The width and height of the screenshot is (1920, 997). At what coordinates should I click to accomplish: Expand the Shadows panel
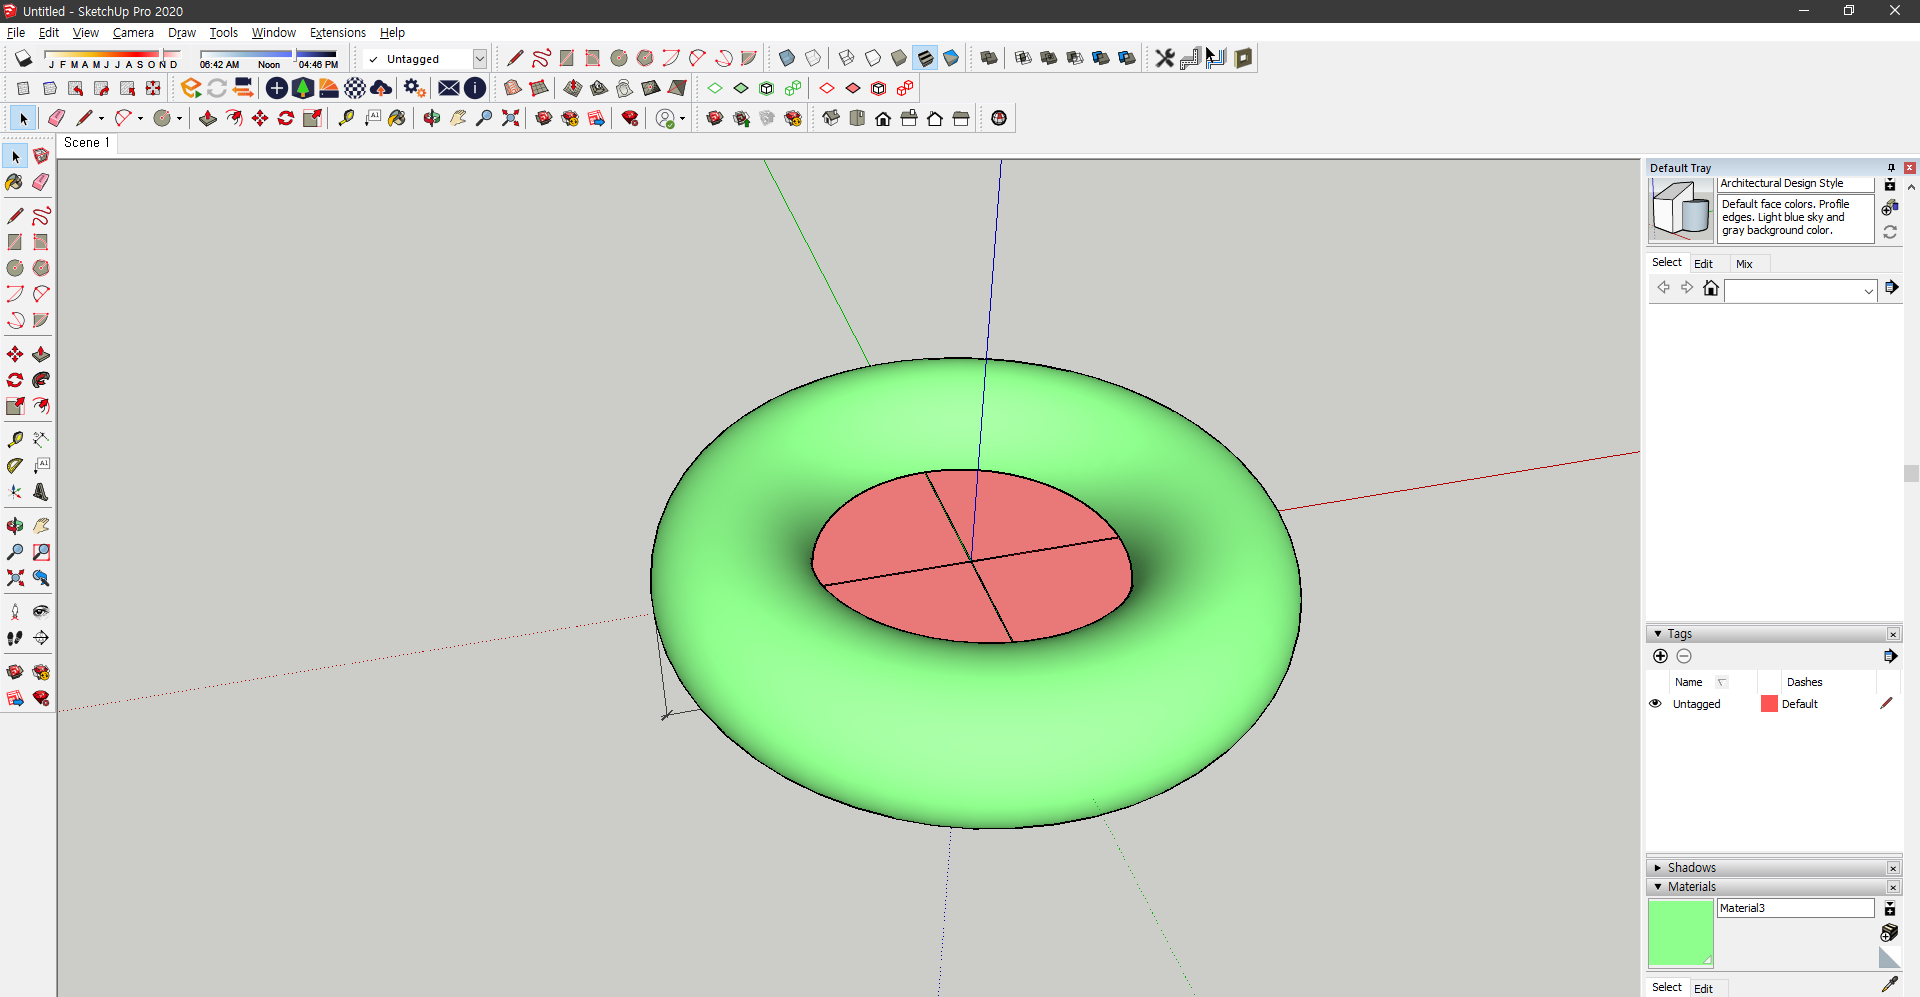(1658, 868)
